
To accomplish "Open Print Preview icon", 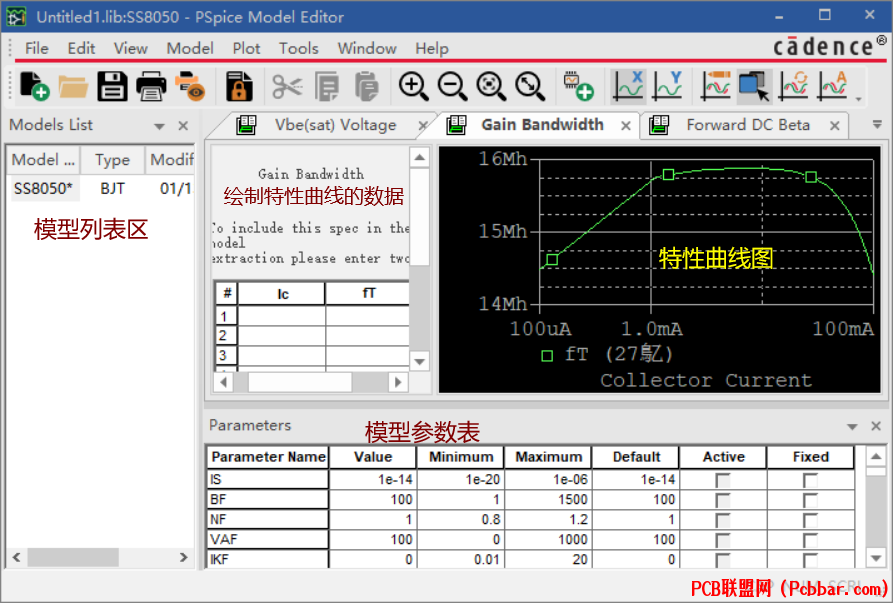I will click(x=190, y=87).
